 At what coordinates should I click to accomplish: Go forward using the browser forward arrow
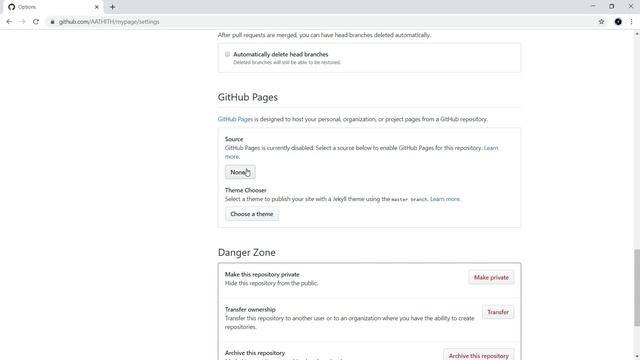[x=22, y=22]
